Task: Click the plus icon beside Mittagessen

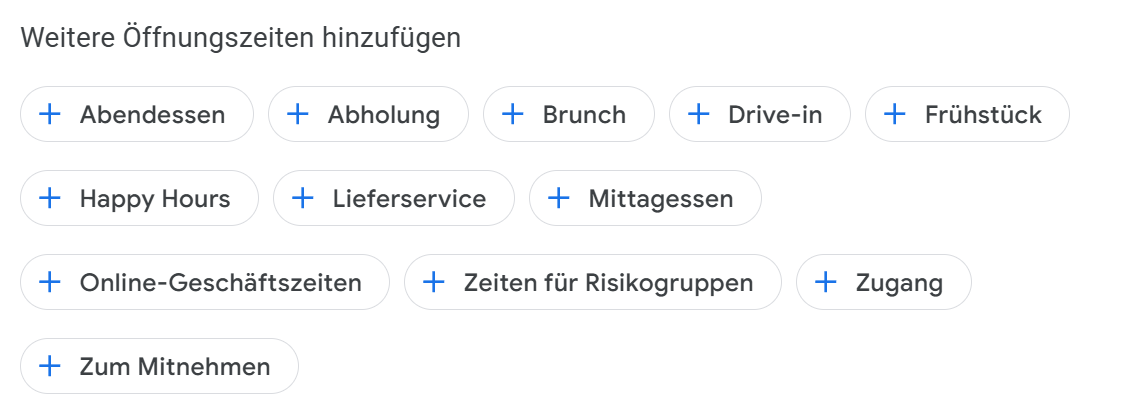Action: point(559,199)
